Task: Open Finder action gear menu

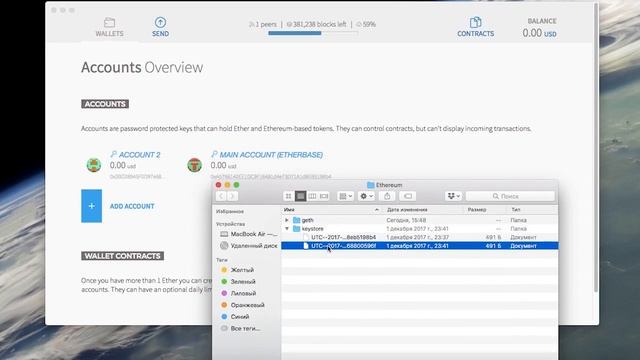Action: 366,196
